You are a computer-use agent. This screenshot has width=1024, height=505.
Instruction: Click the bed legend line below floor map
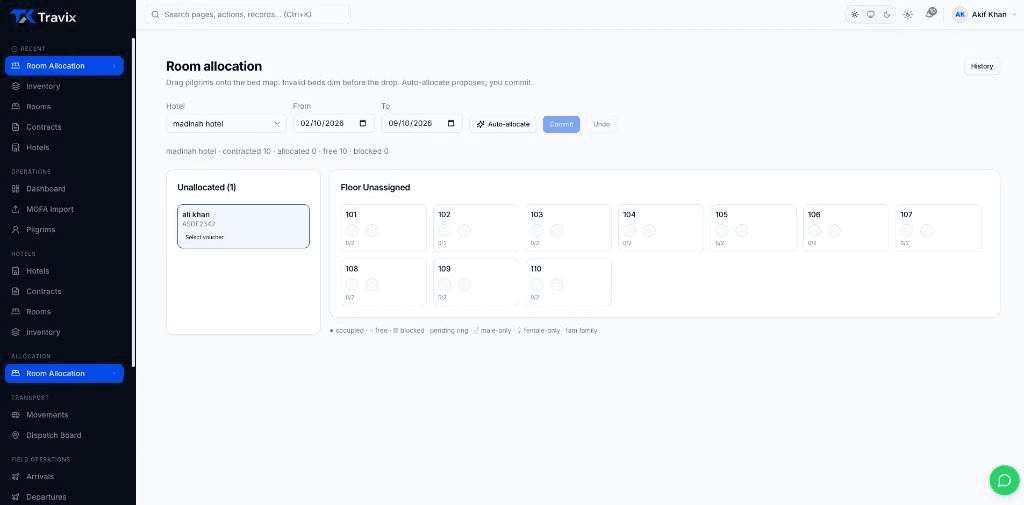(464, 331)
